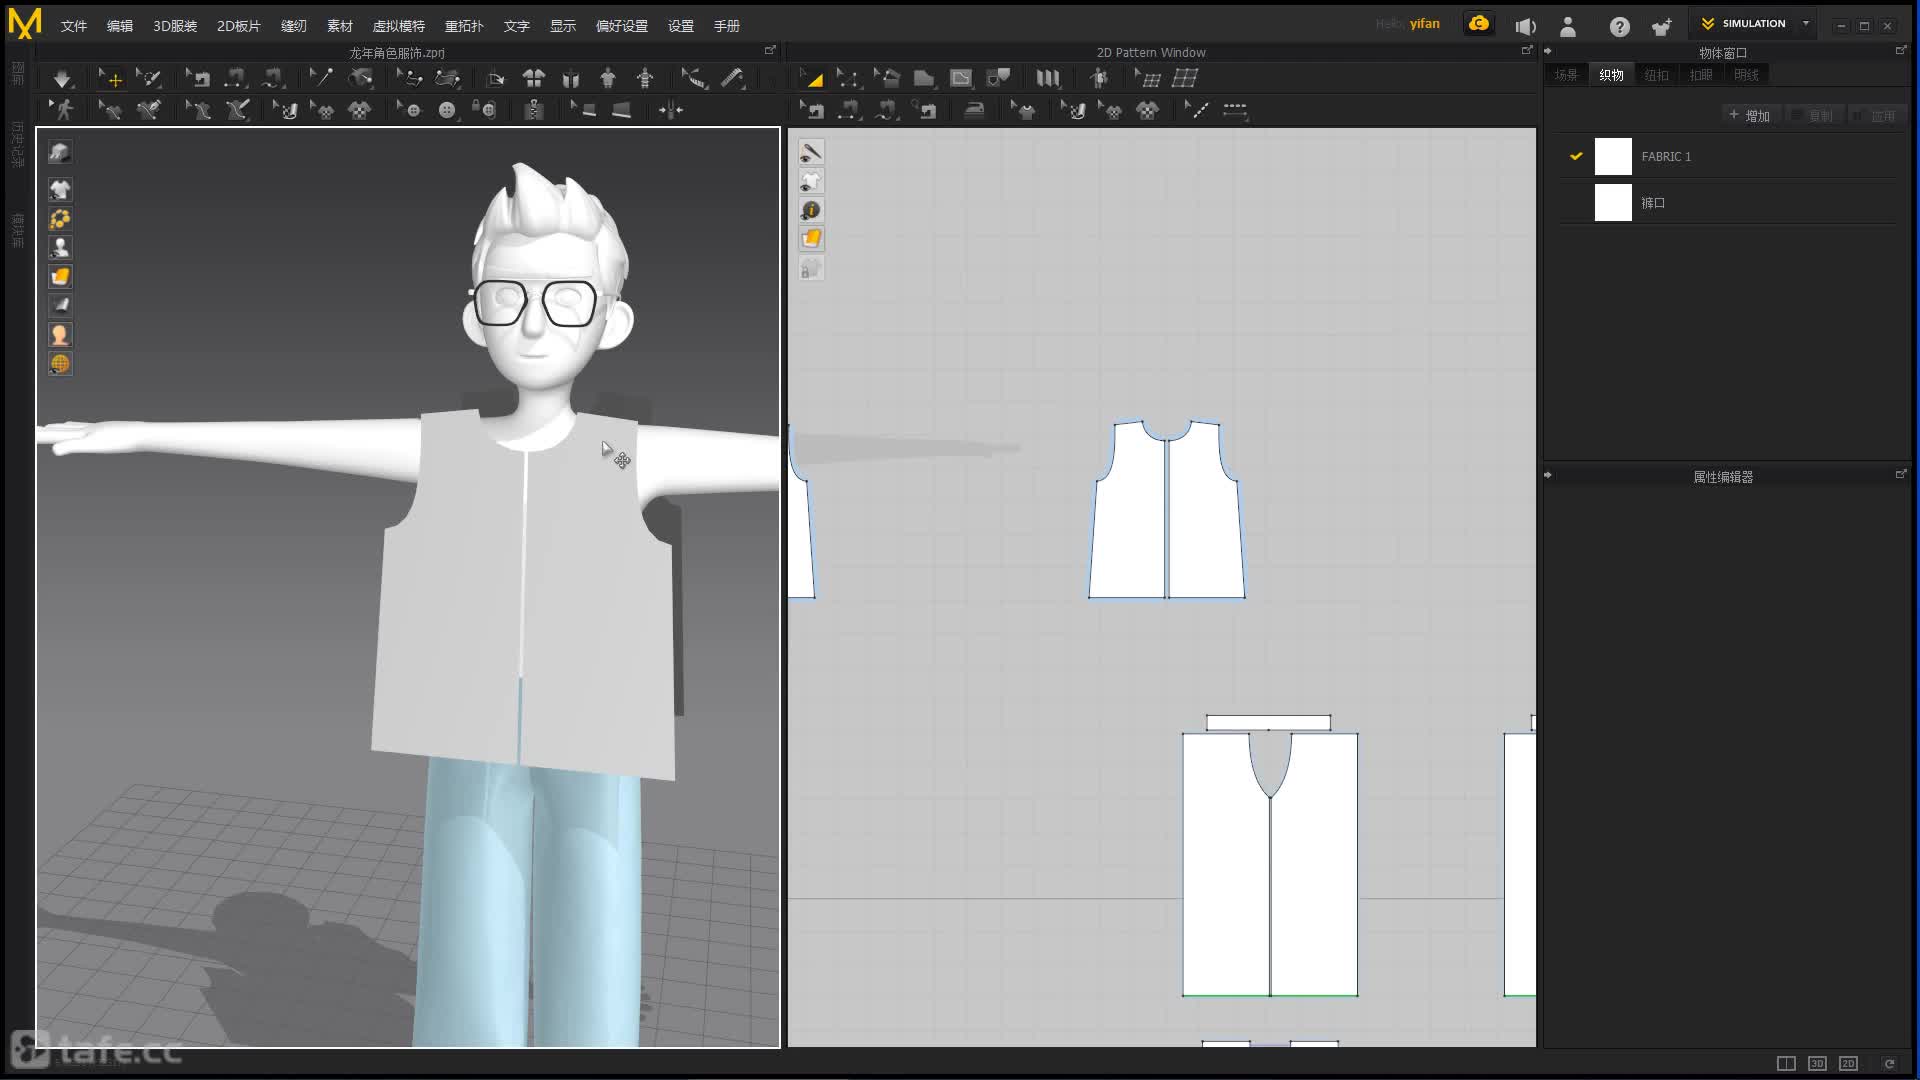
Task: Select the Select/Move tool with yellow cross
Action: pos(110,78)
